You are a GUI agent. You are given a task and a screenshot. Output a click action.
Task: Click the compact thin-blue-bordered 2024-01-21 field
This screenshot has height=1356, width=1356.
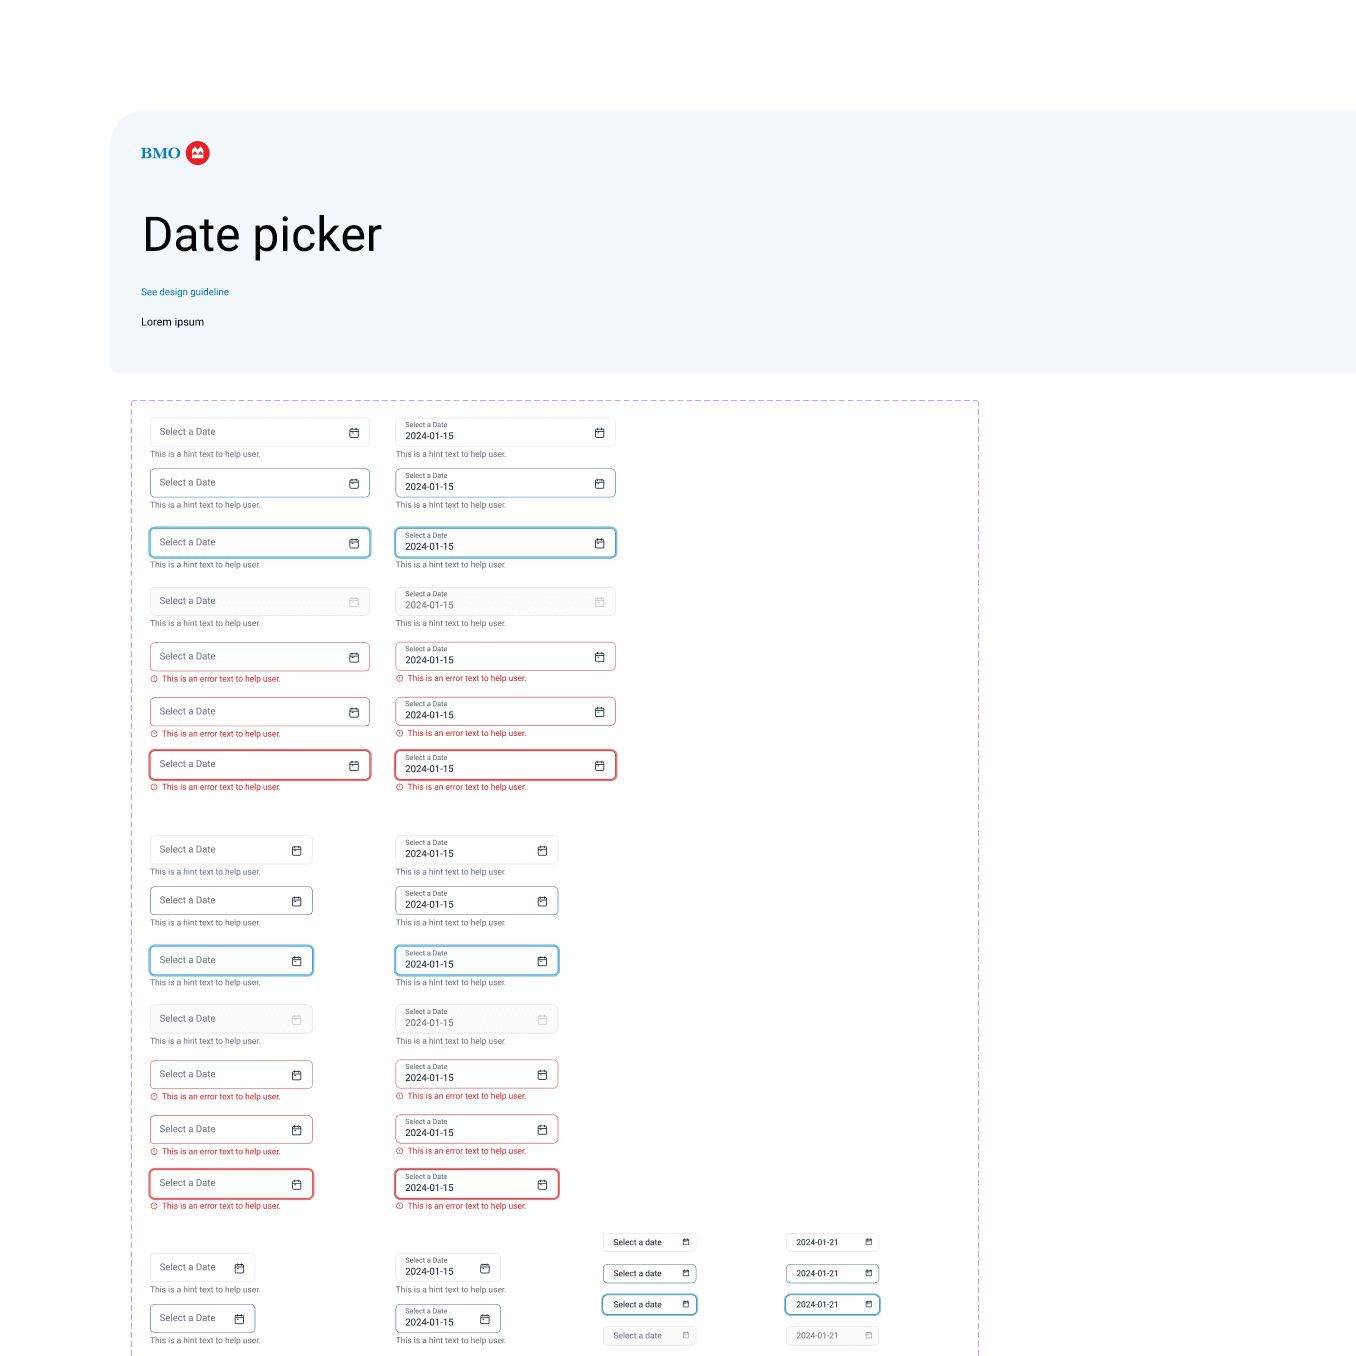(832, 1274)
